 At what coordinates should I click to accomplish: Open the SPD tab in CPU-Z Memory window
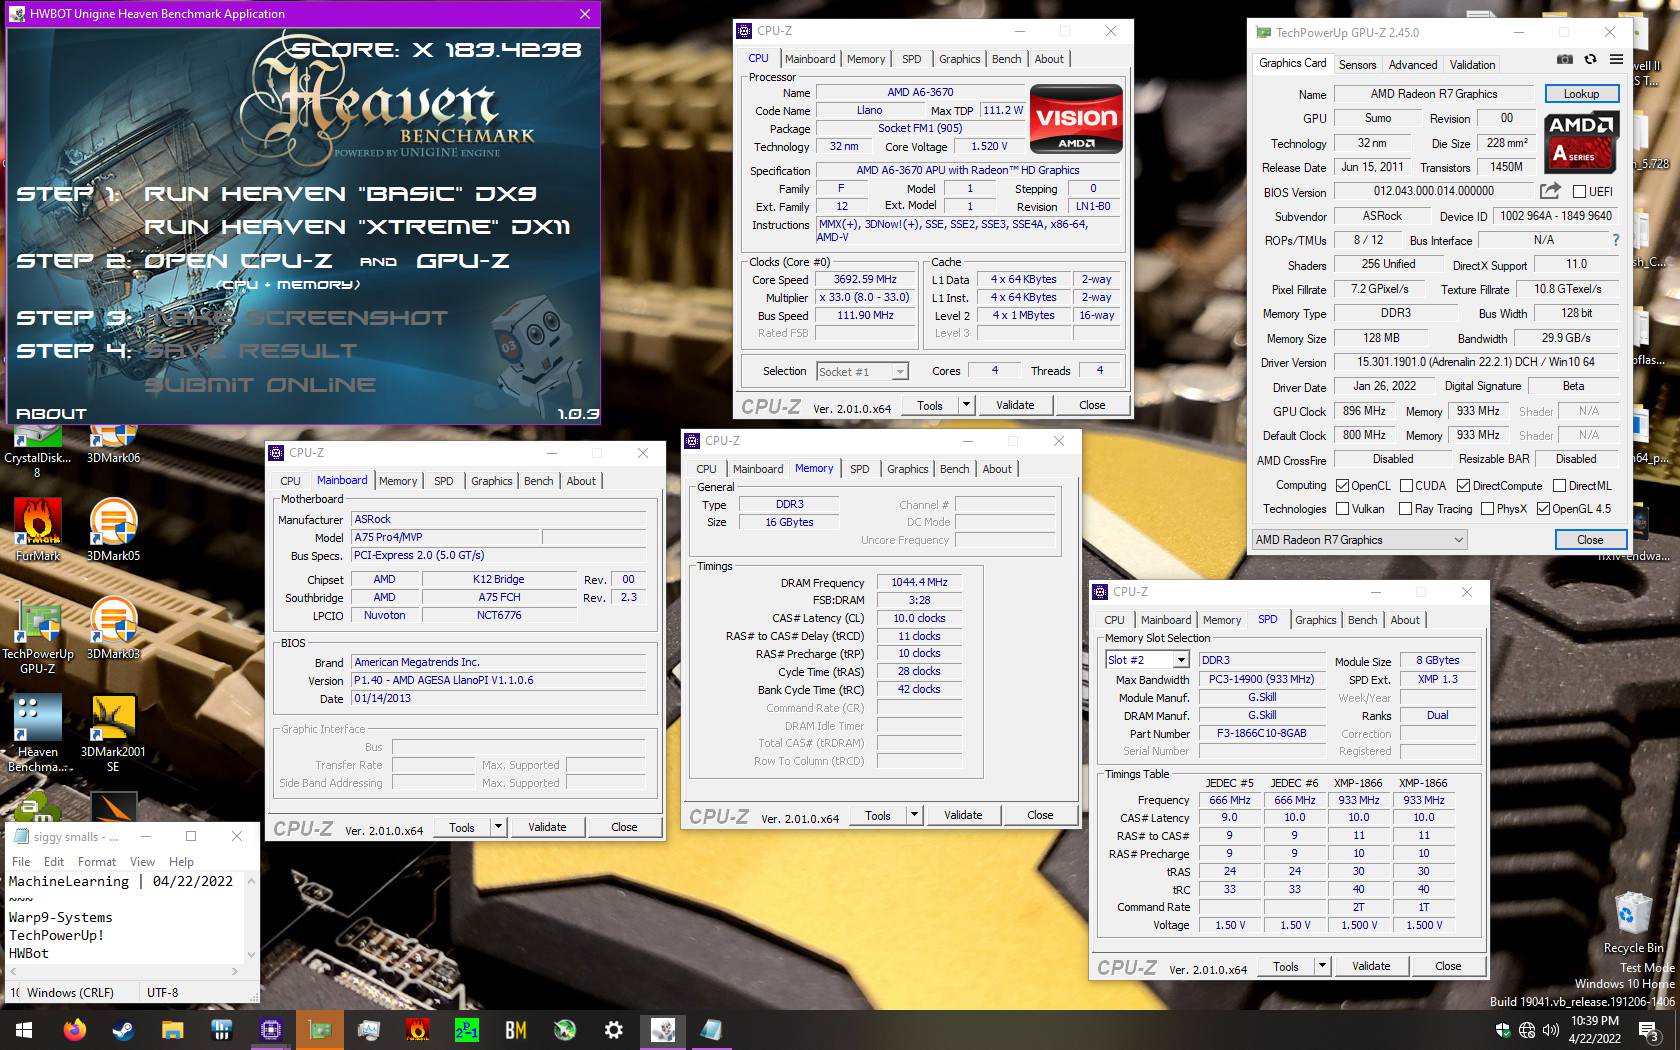point(859,469)
